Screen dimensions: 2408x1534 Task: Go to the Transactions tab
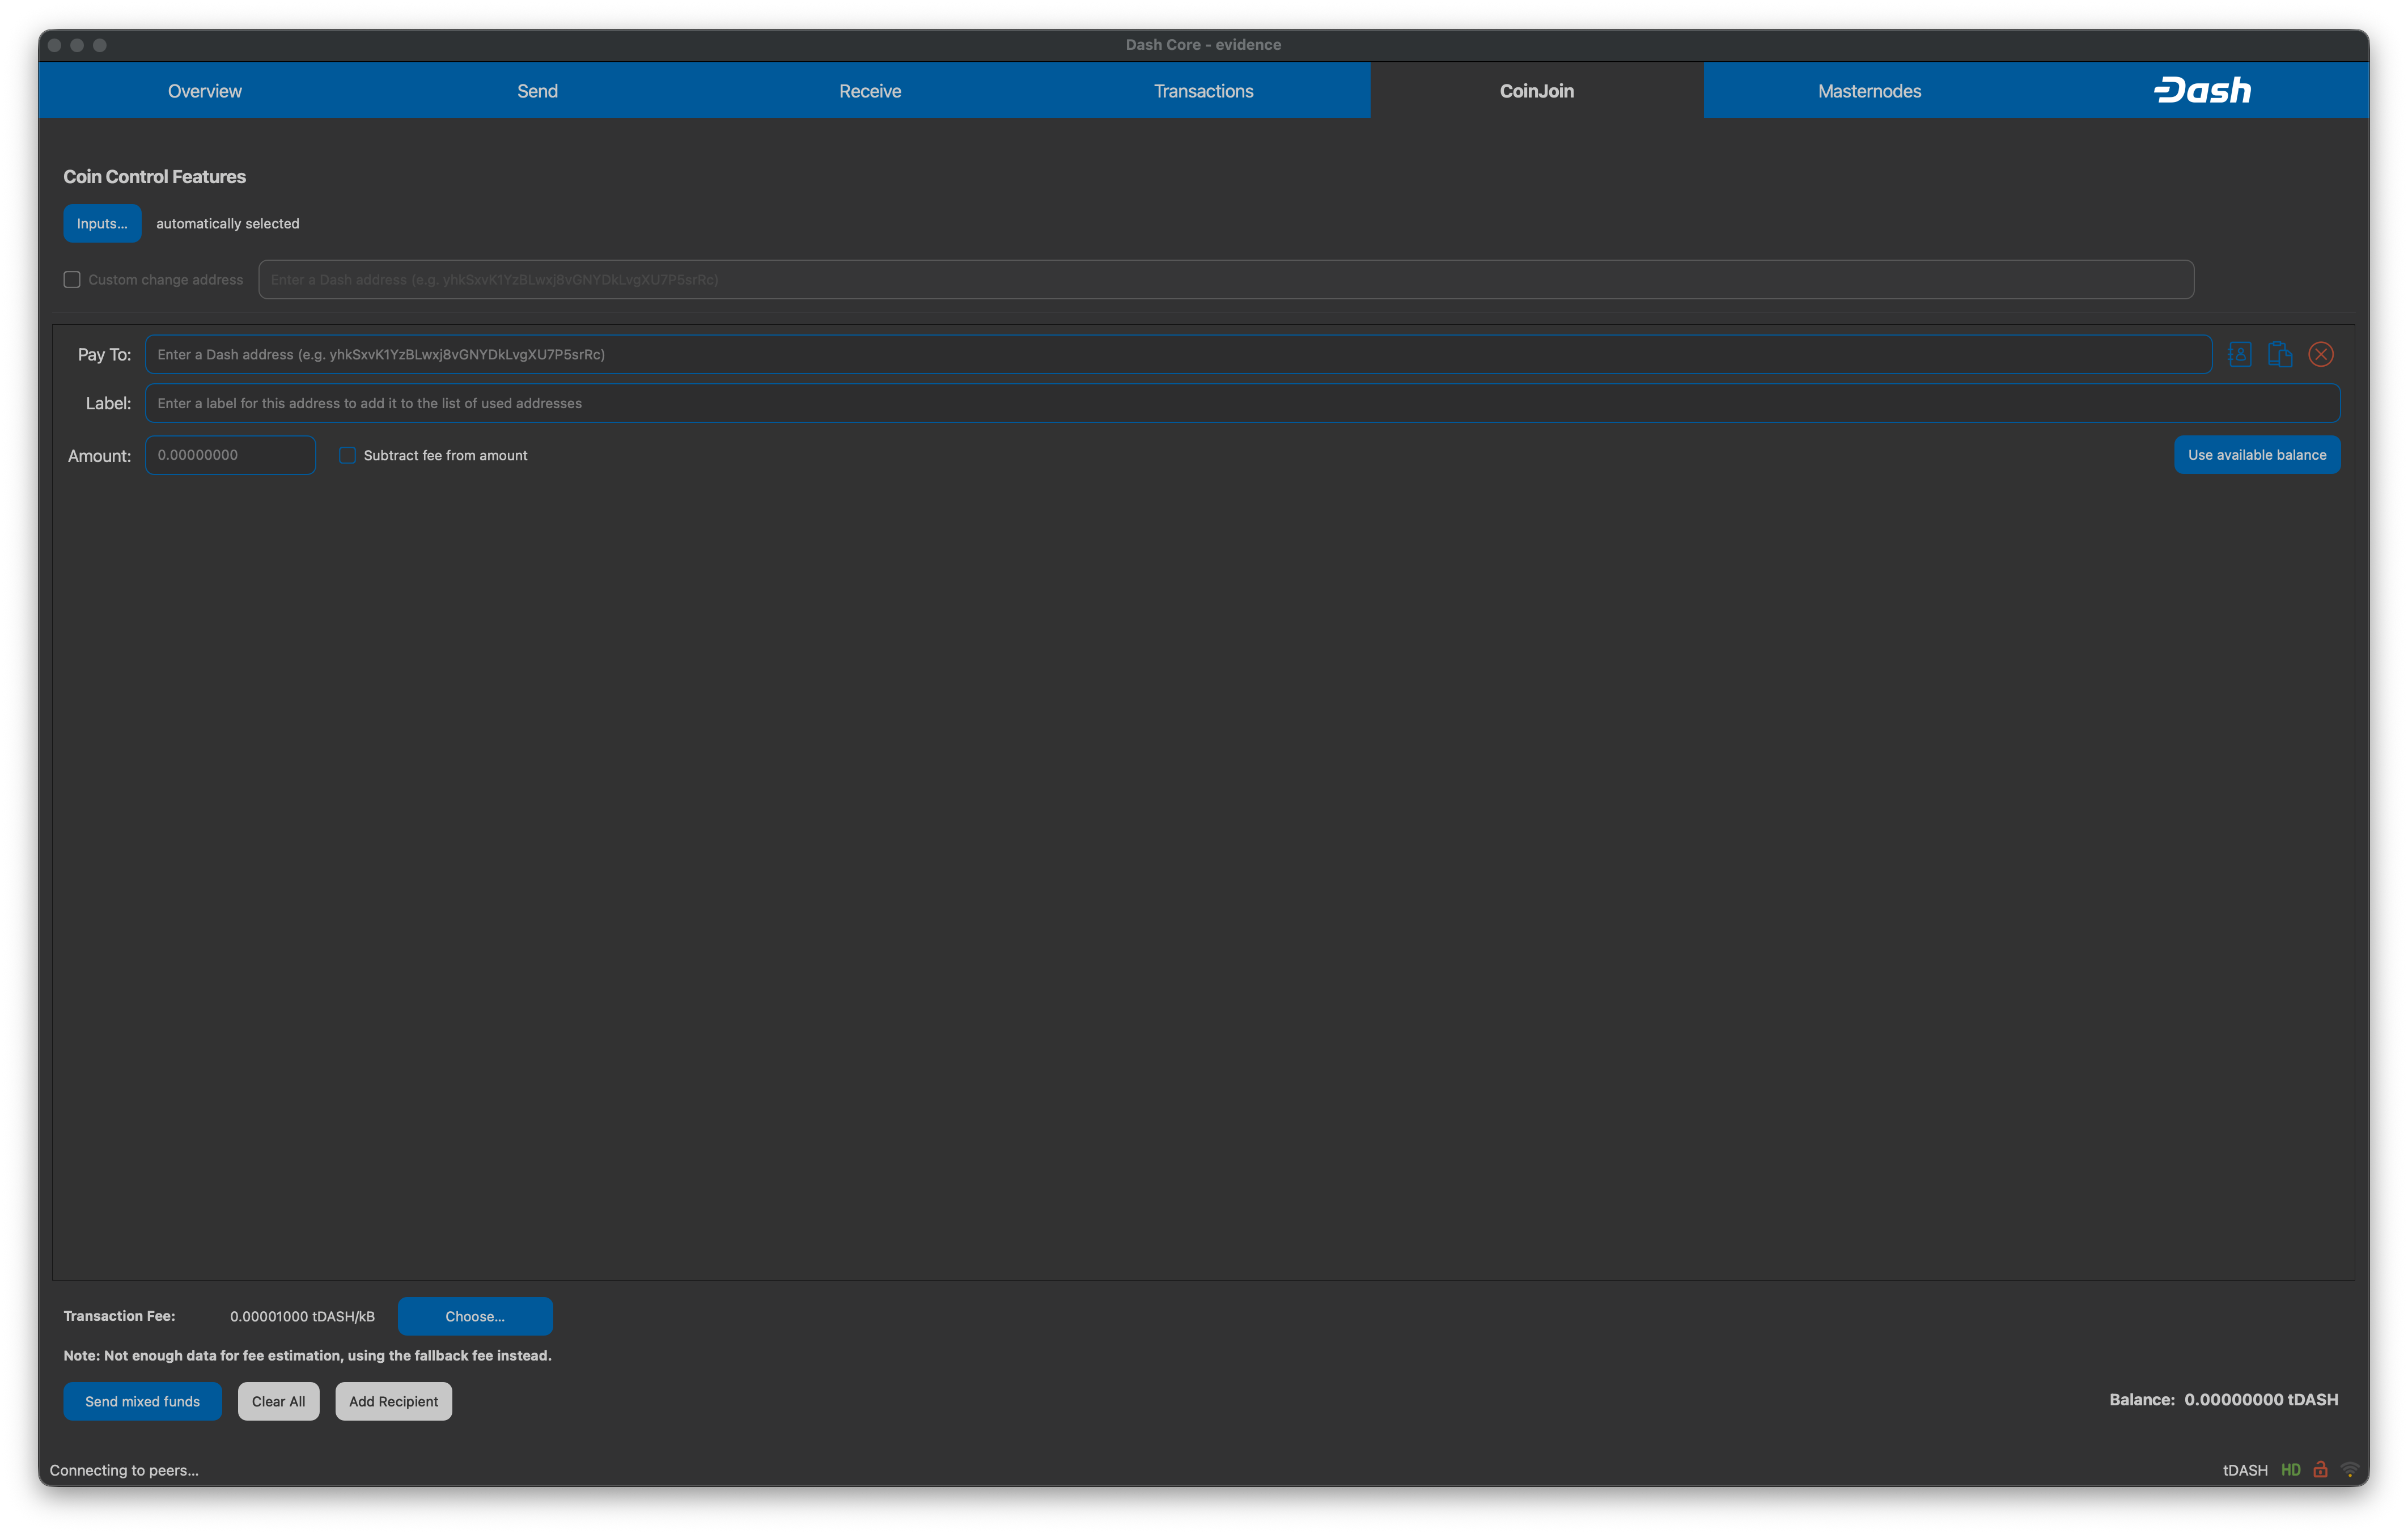pos(1203,90)
